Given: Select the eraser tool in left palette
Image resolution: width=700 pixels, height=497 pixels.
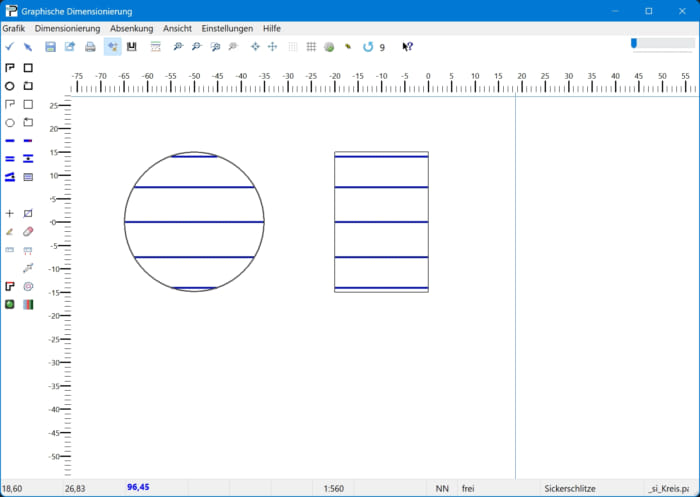Looking at the screenshot, I should 28,231.
